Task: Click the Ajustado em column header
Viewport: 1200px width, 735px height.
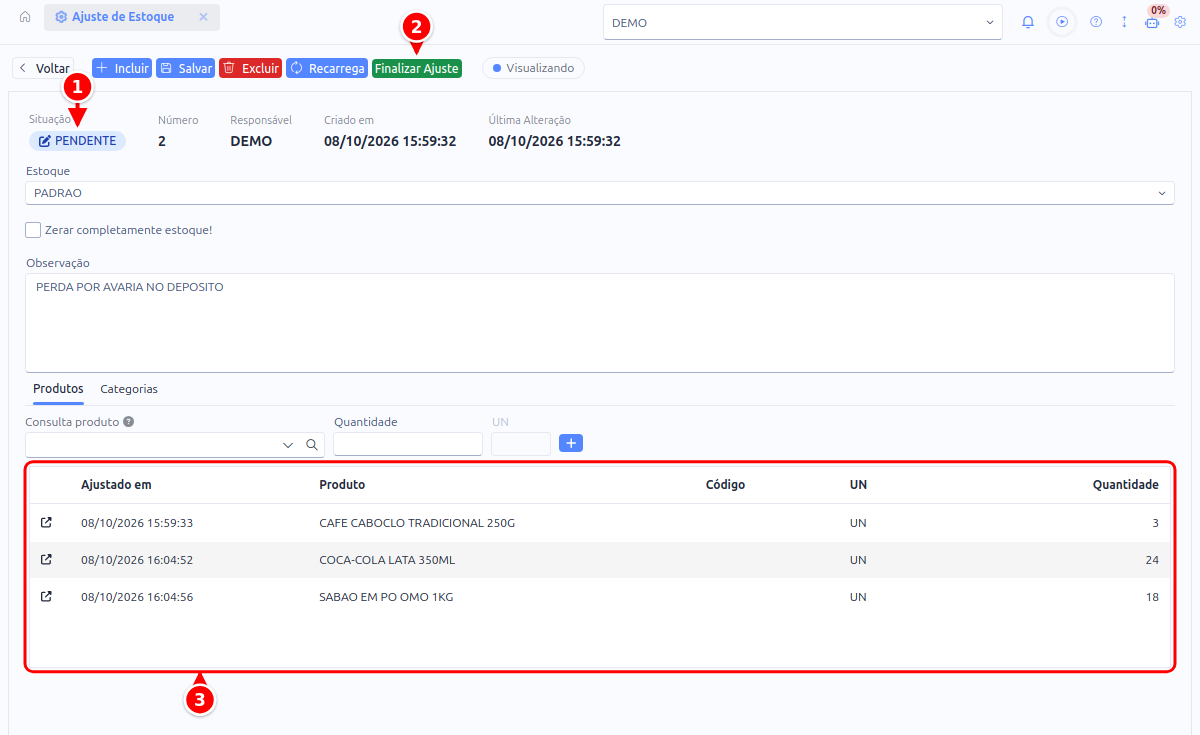Action: (116, 485)
